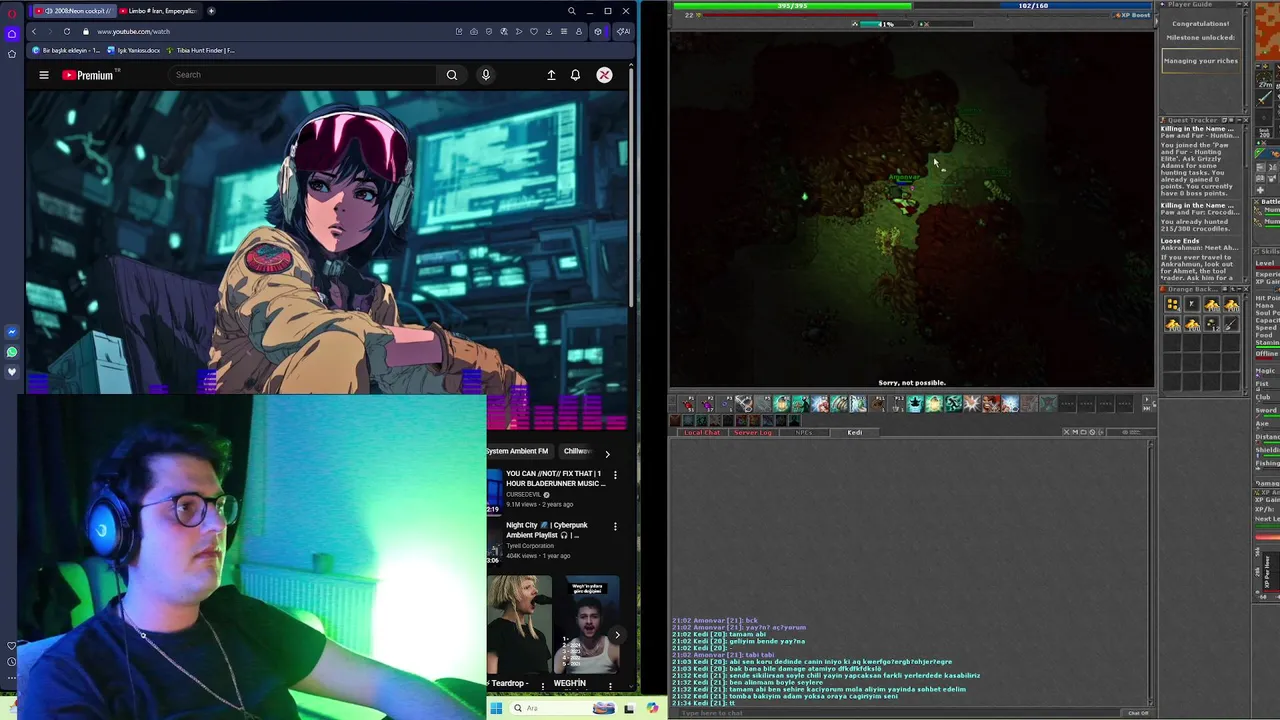Click the gold coins stack in first backpack slot
The width and height of the screenshot is (1280, 720).
[x=1172, y=305]
